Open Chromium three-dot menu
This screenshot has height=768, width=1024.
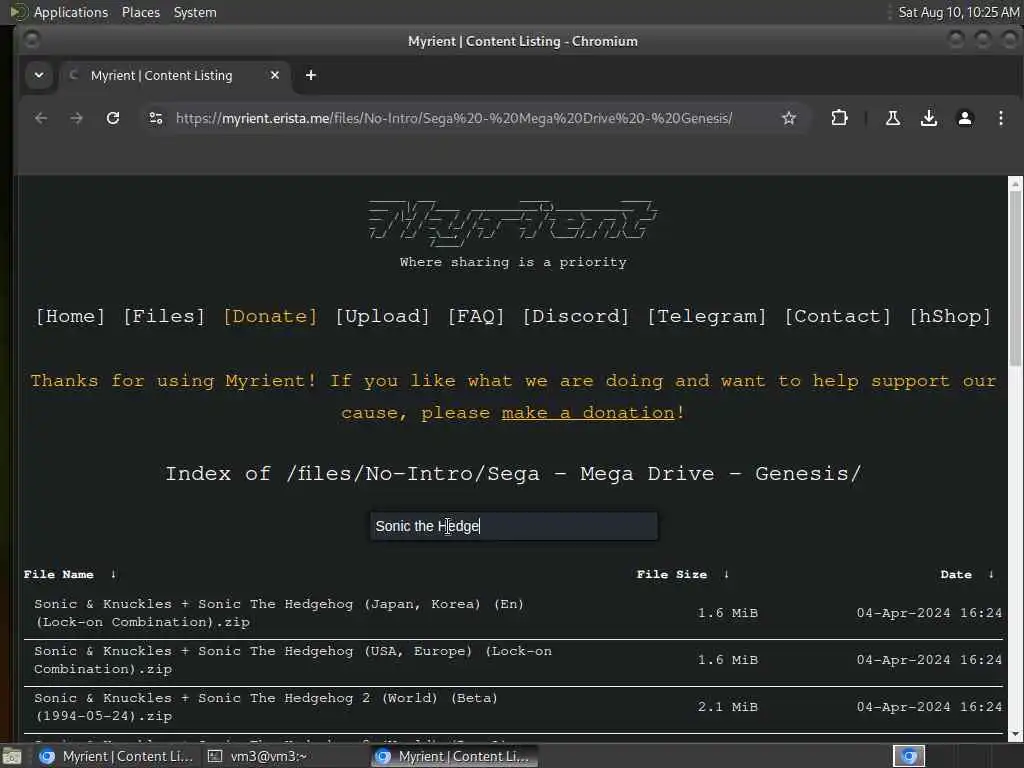1000,118
